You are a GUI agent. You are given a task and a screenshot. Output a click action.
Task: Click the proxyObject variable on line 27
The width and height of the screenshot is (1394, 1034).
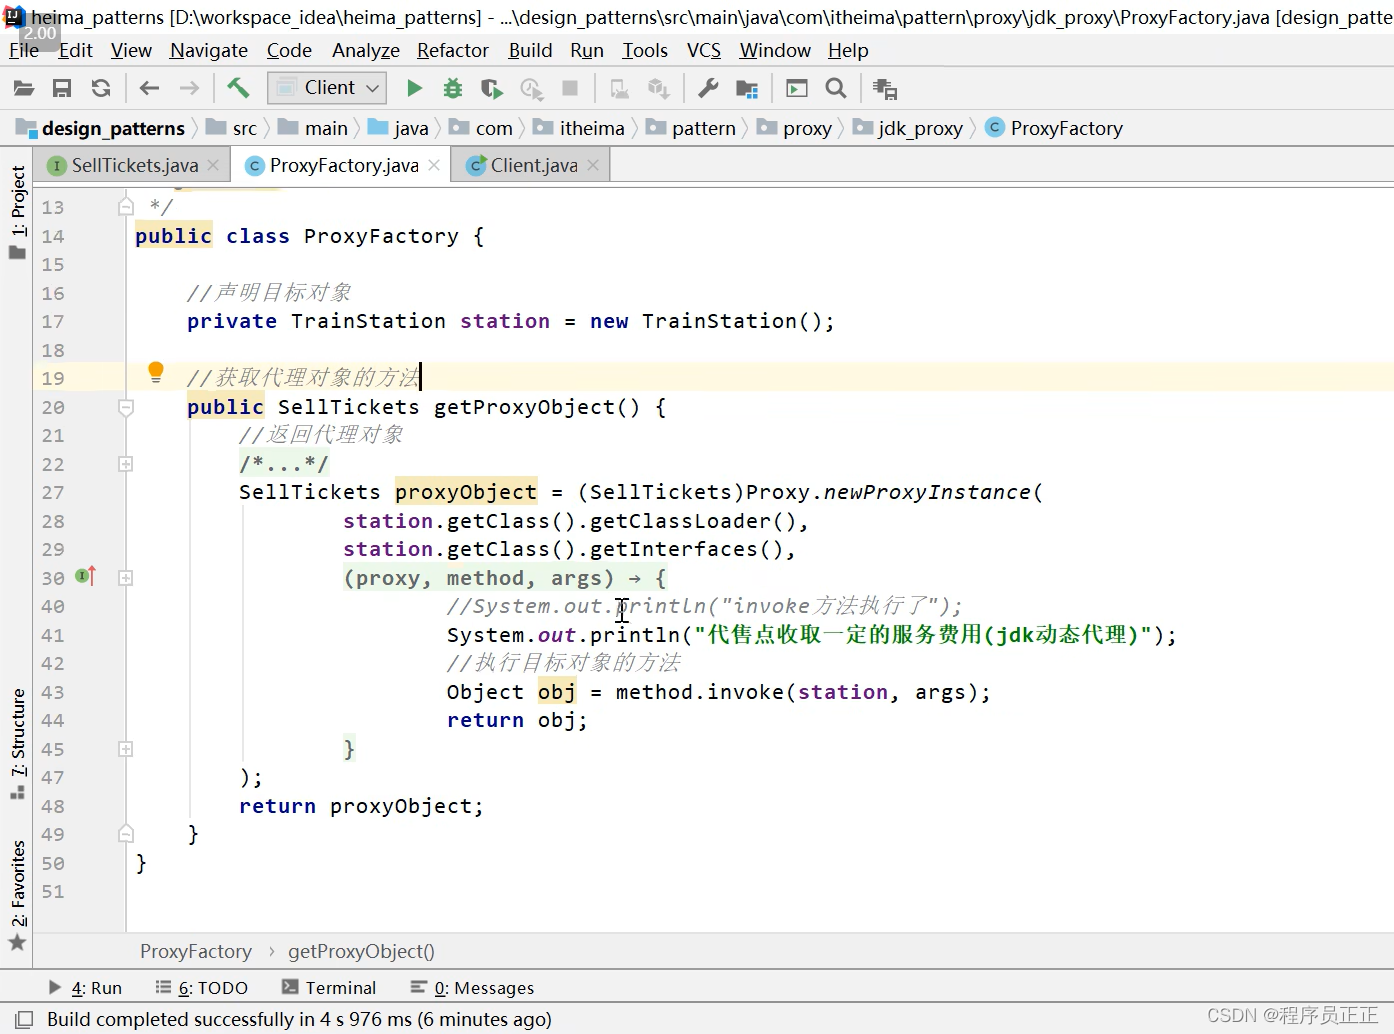point(466,492)
